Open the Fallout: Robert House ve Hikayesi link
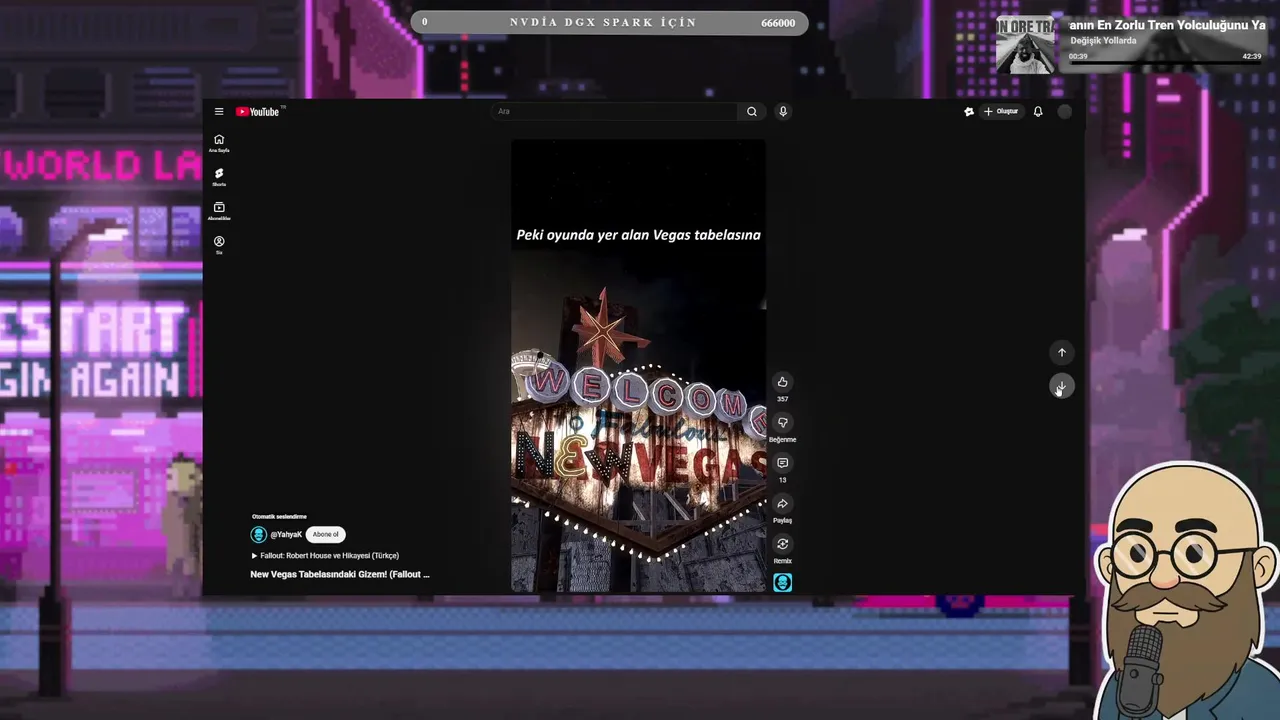The image size is (1280, 720). click(325, 556)
